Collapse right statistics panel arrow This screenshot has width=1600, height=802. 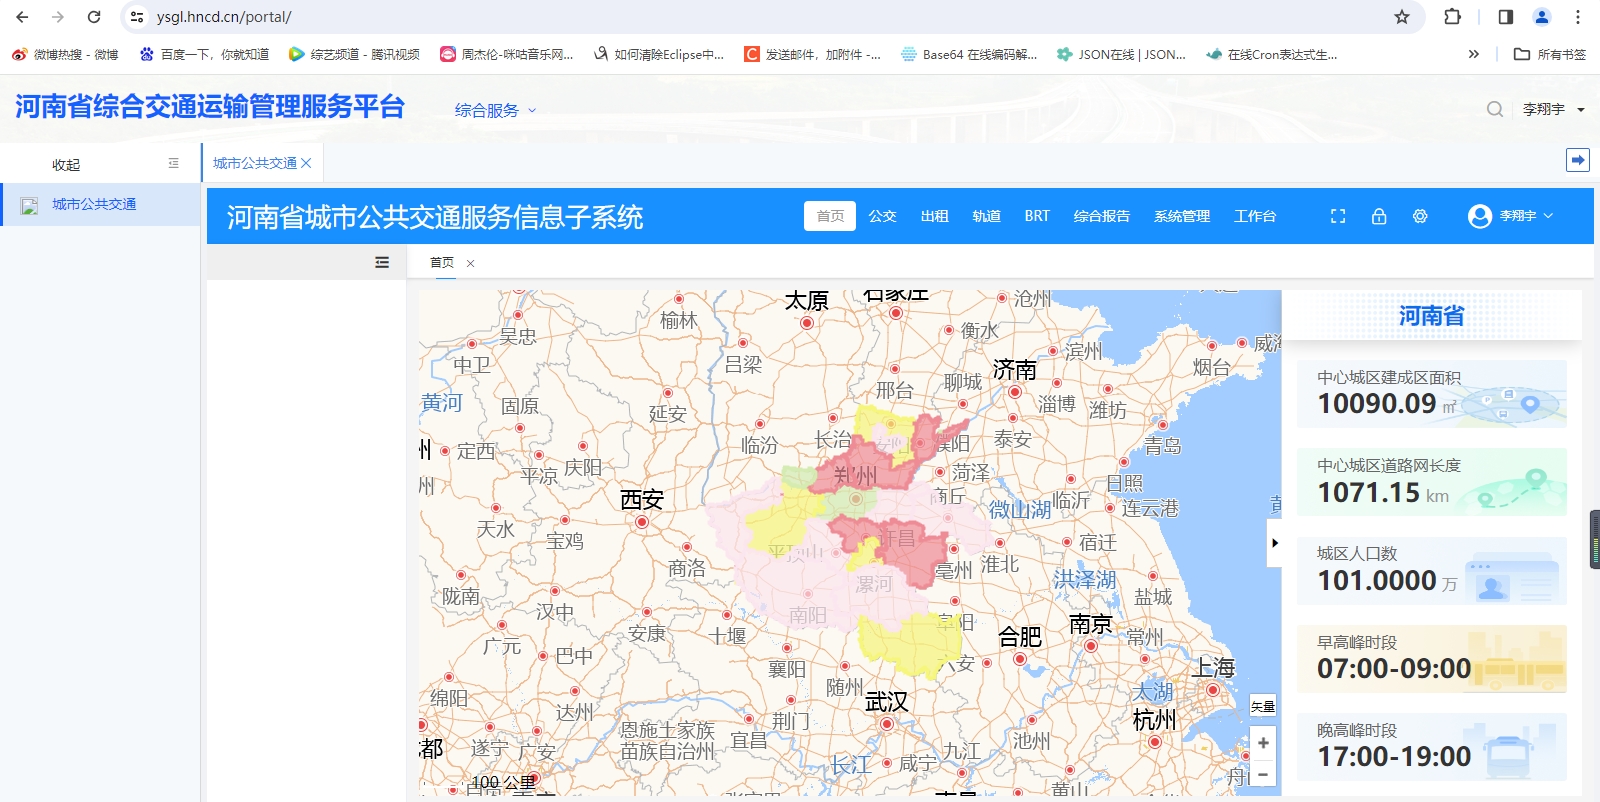tap(1274, 543)
